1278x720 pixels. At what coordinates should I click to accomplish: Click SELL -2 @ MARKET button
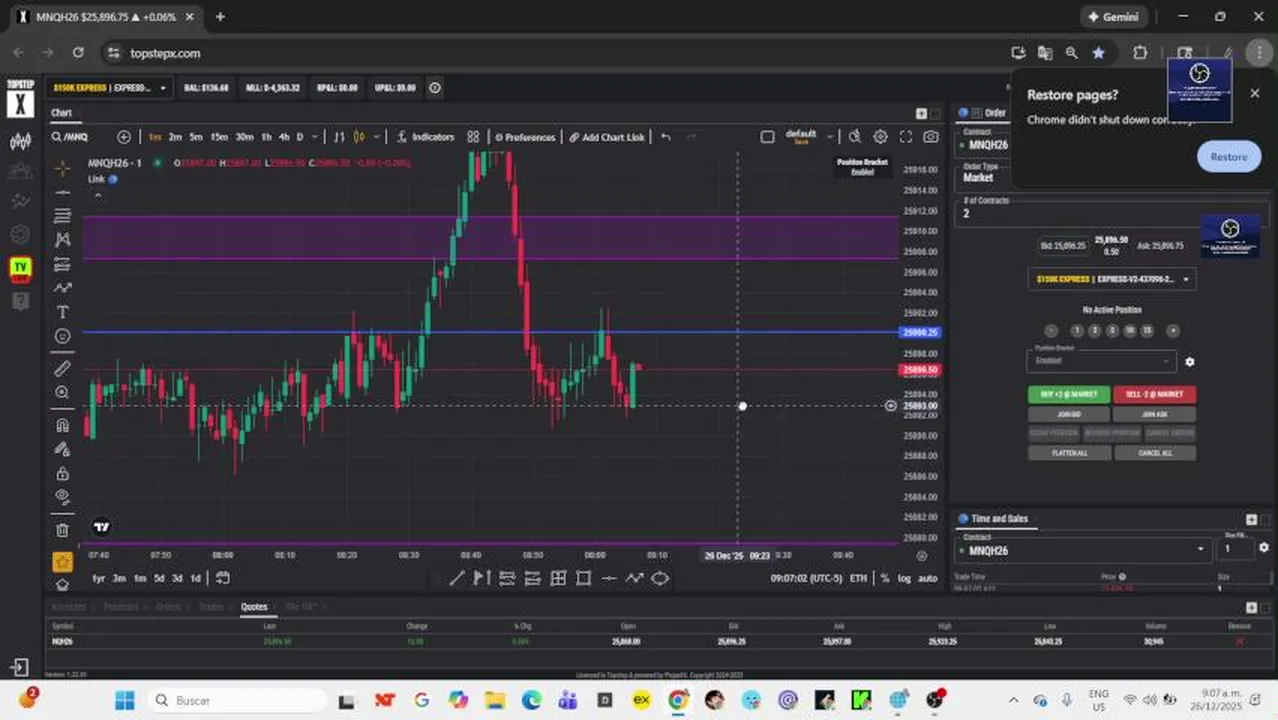pyautogui.click(x=1154, y=394)
